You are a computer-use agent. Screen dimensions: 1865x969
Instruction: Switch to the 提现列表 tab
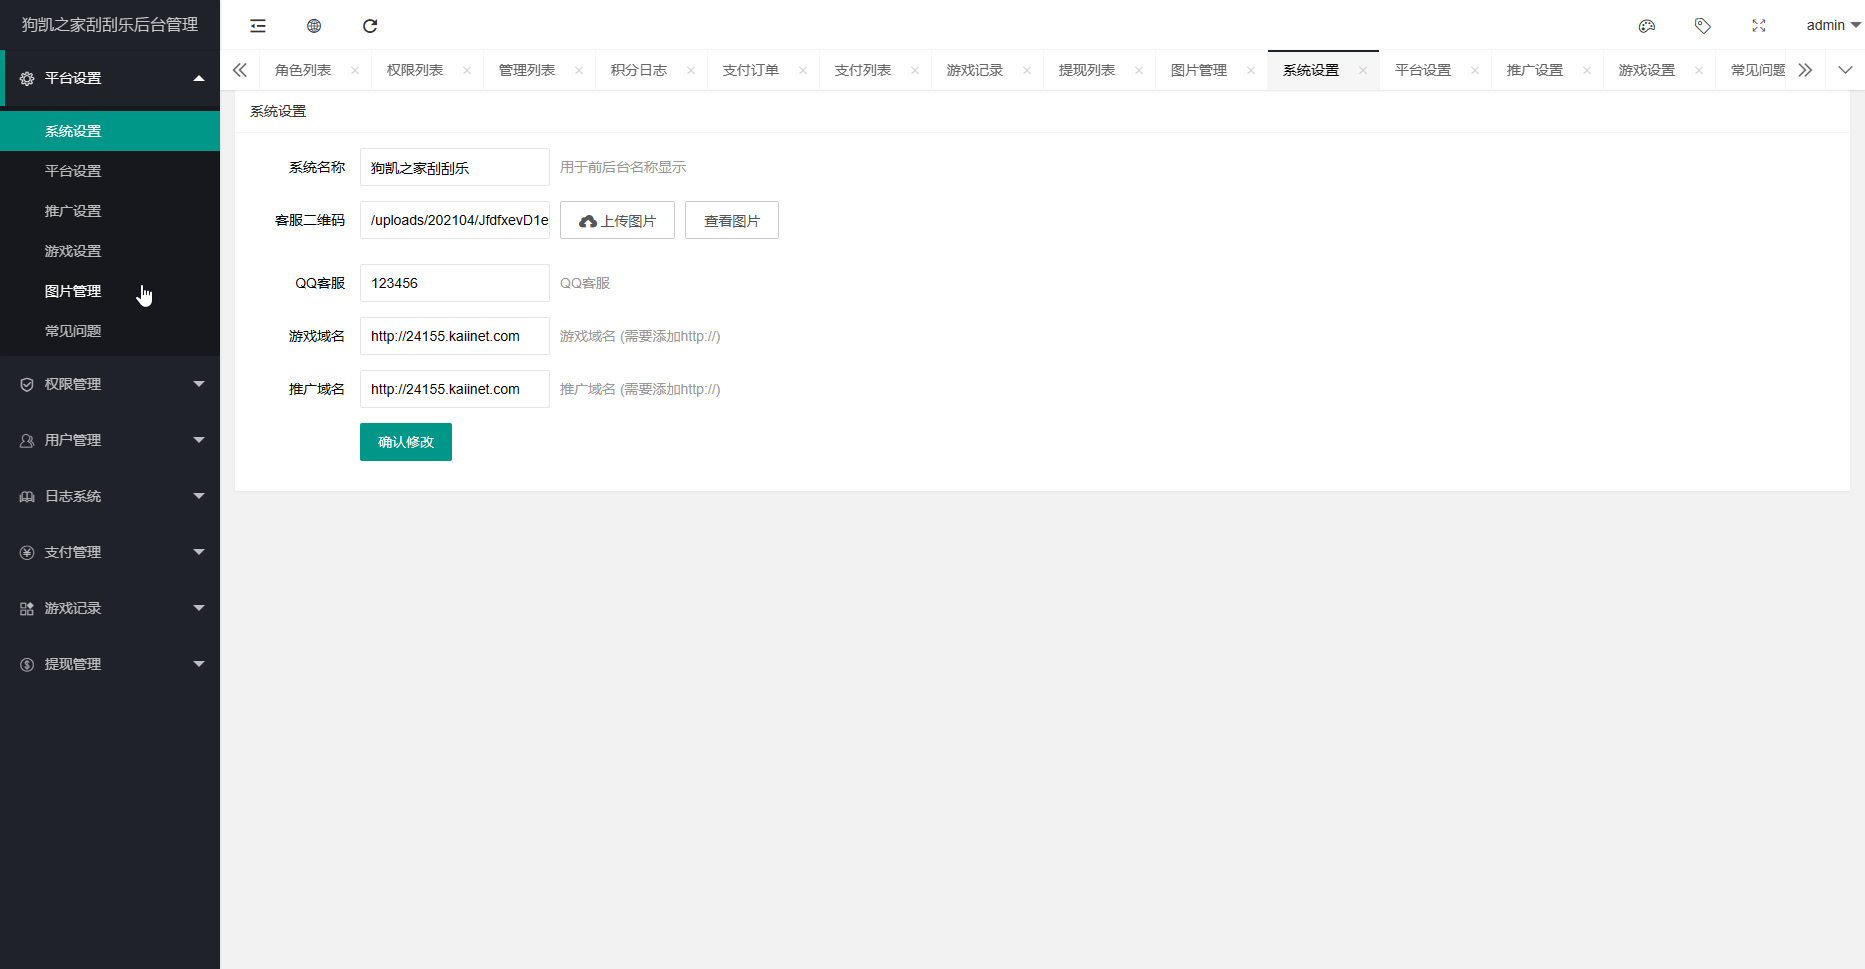tap(1087, 70)
